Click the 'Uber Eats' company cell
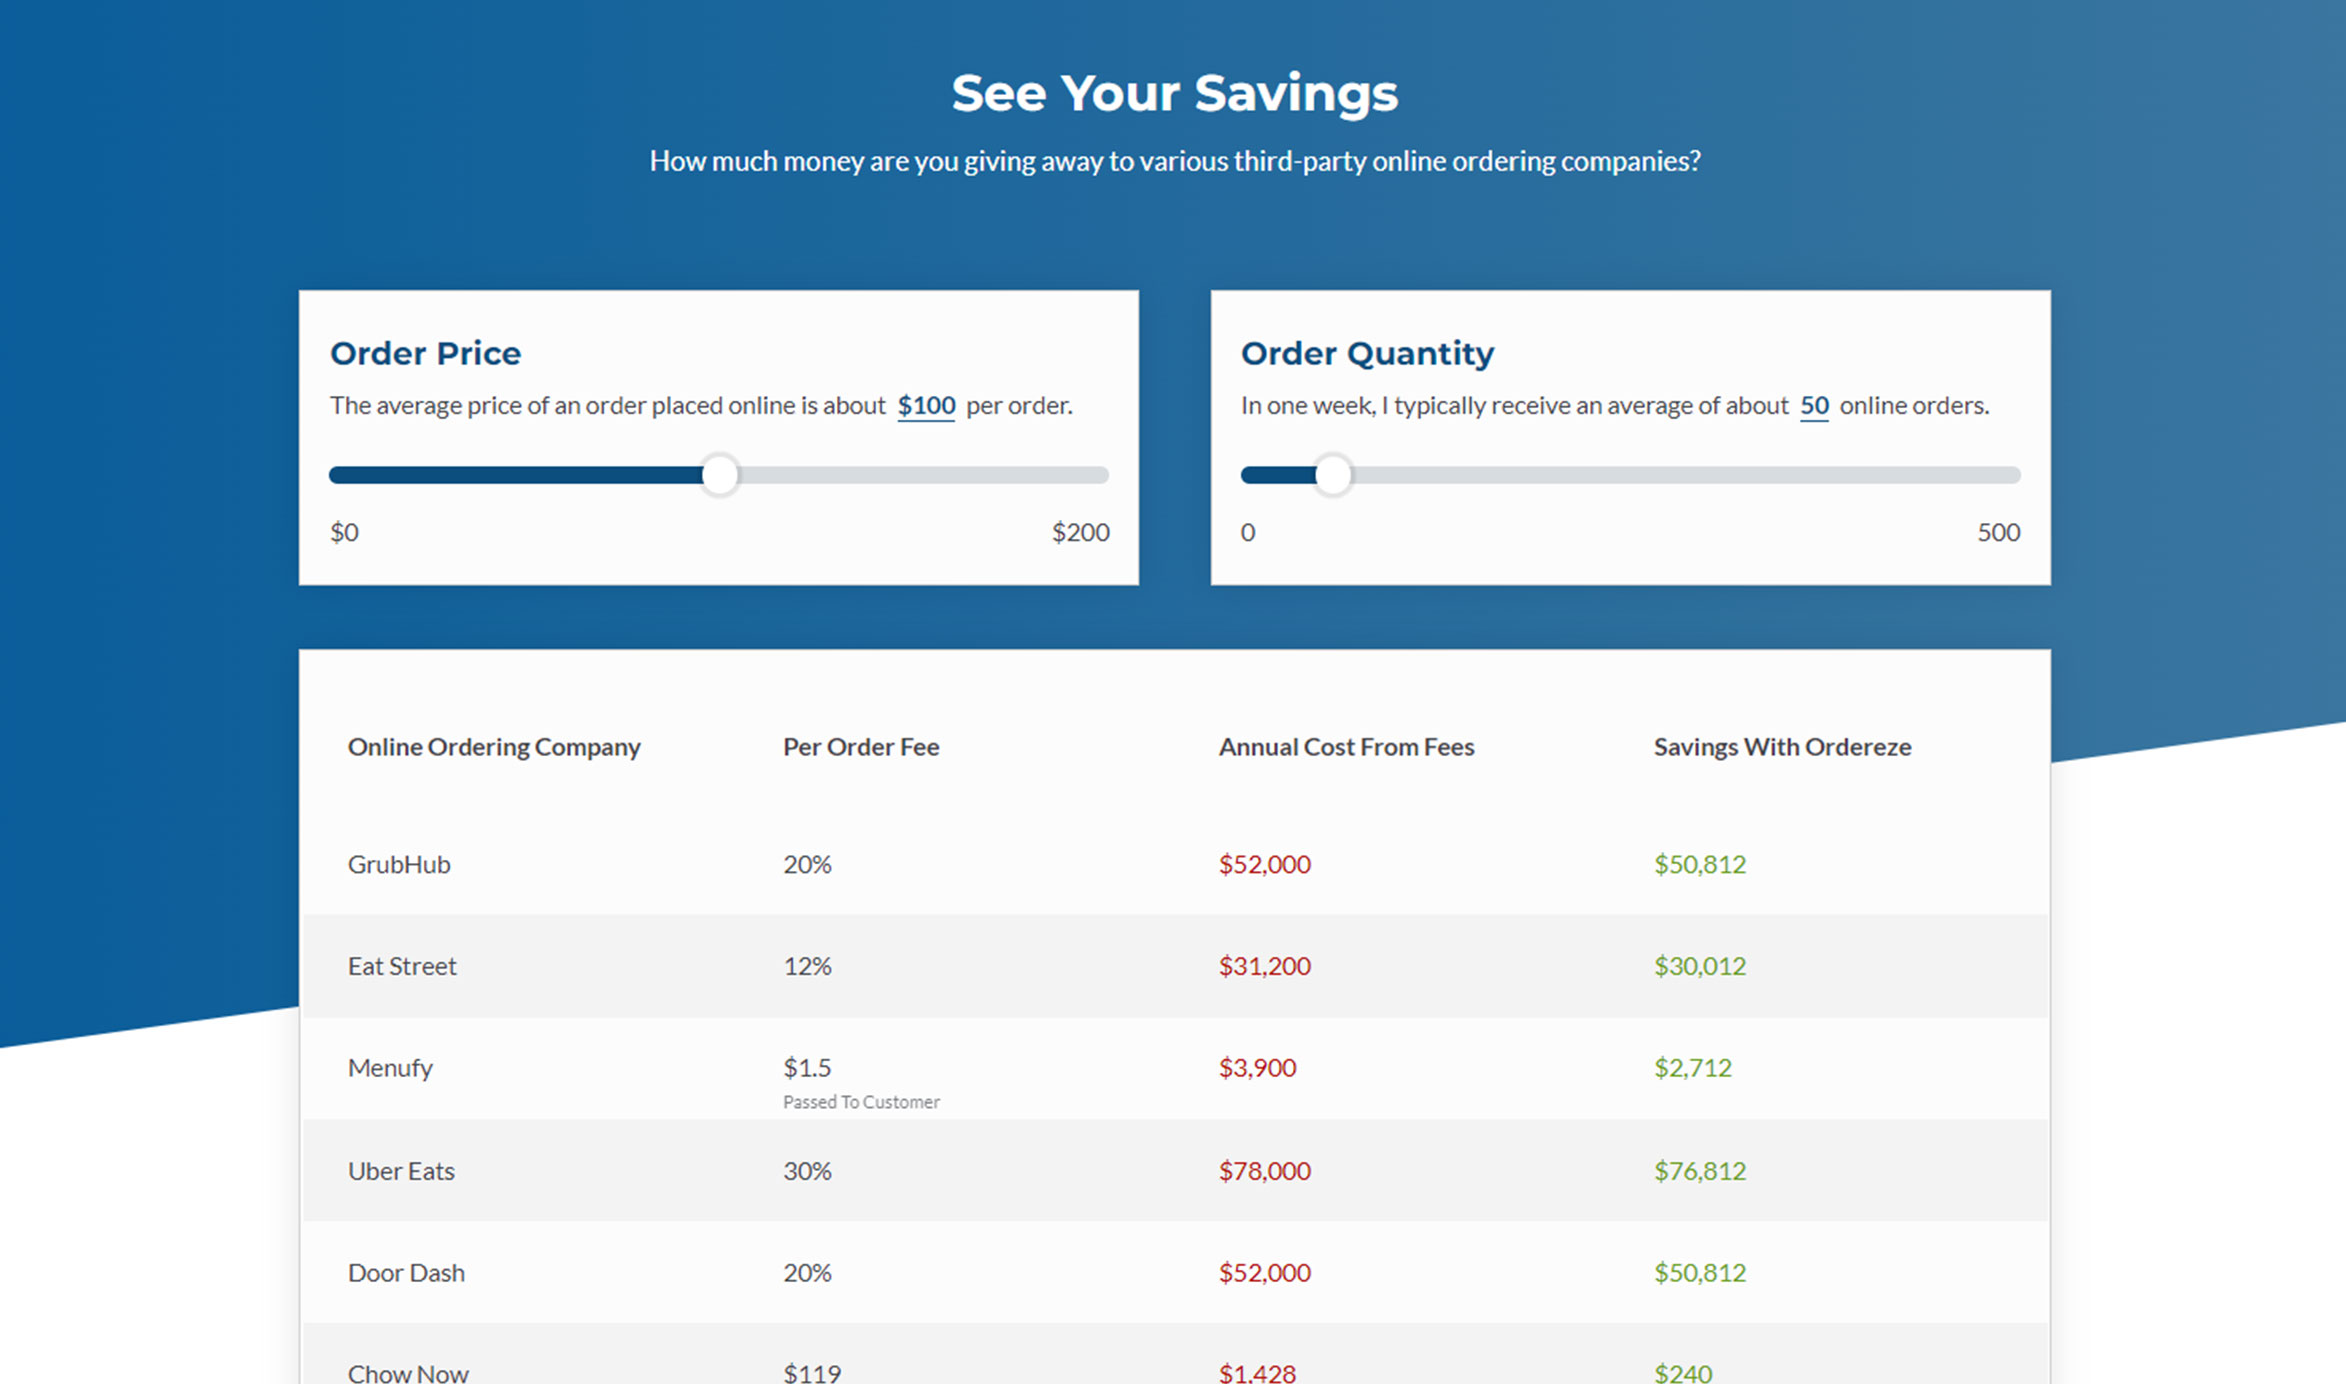Image resolution: width=2346 pixels, height=1384 pixels. tap(401, 1171)
